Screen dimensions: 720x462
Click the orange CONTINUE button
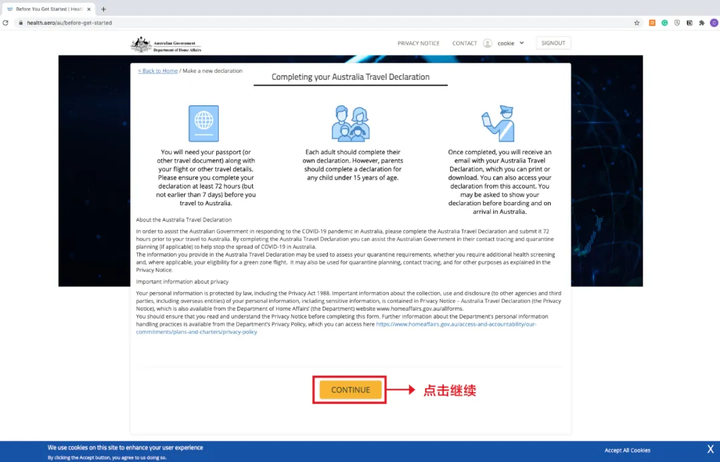pos(350,389)
